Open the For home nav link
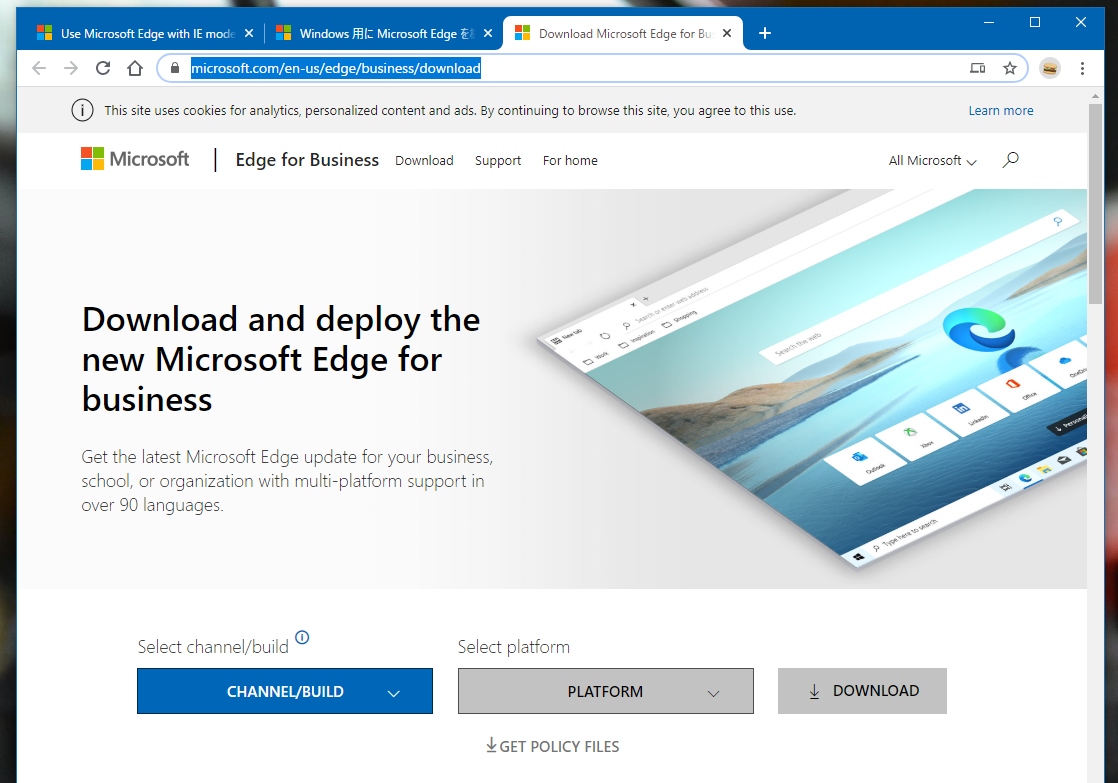 570,160
